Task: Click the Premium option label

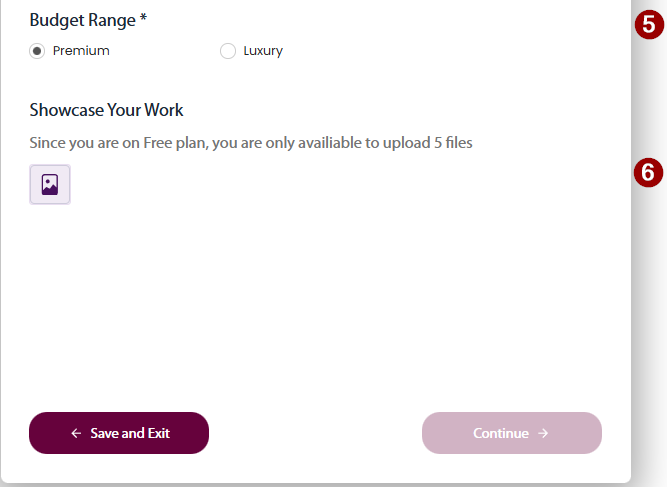Action: point(81,51)
